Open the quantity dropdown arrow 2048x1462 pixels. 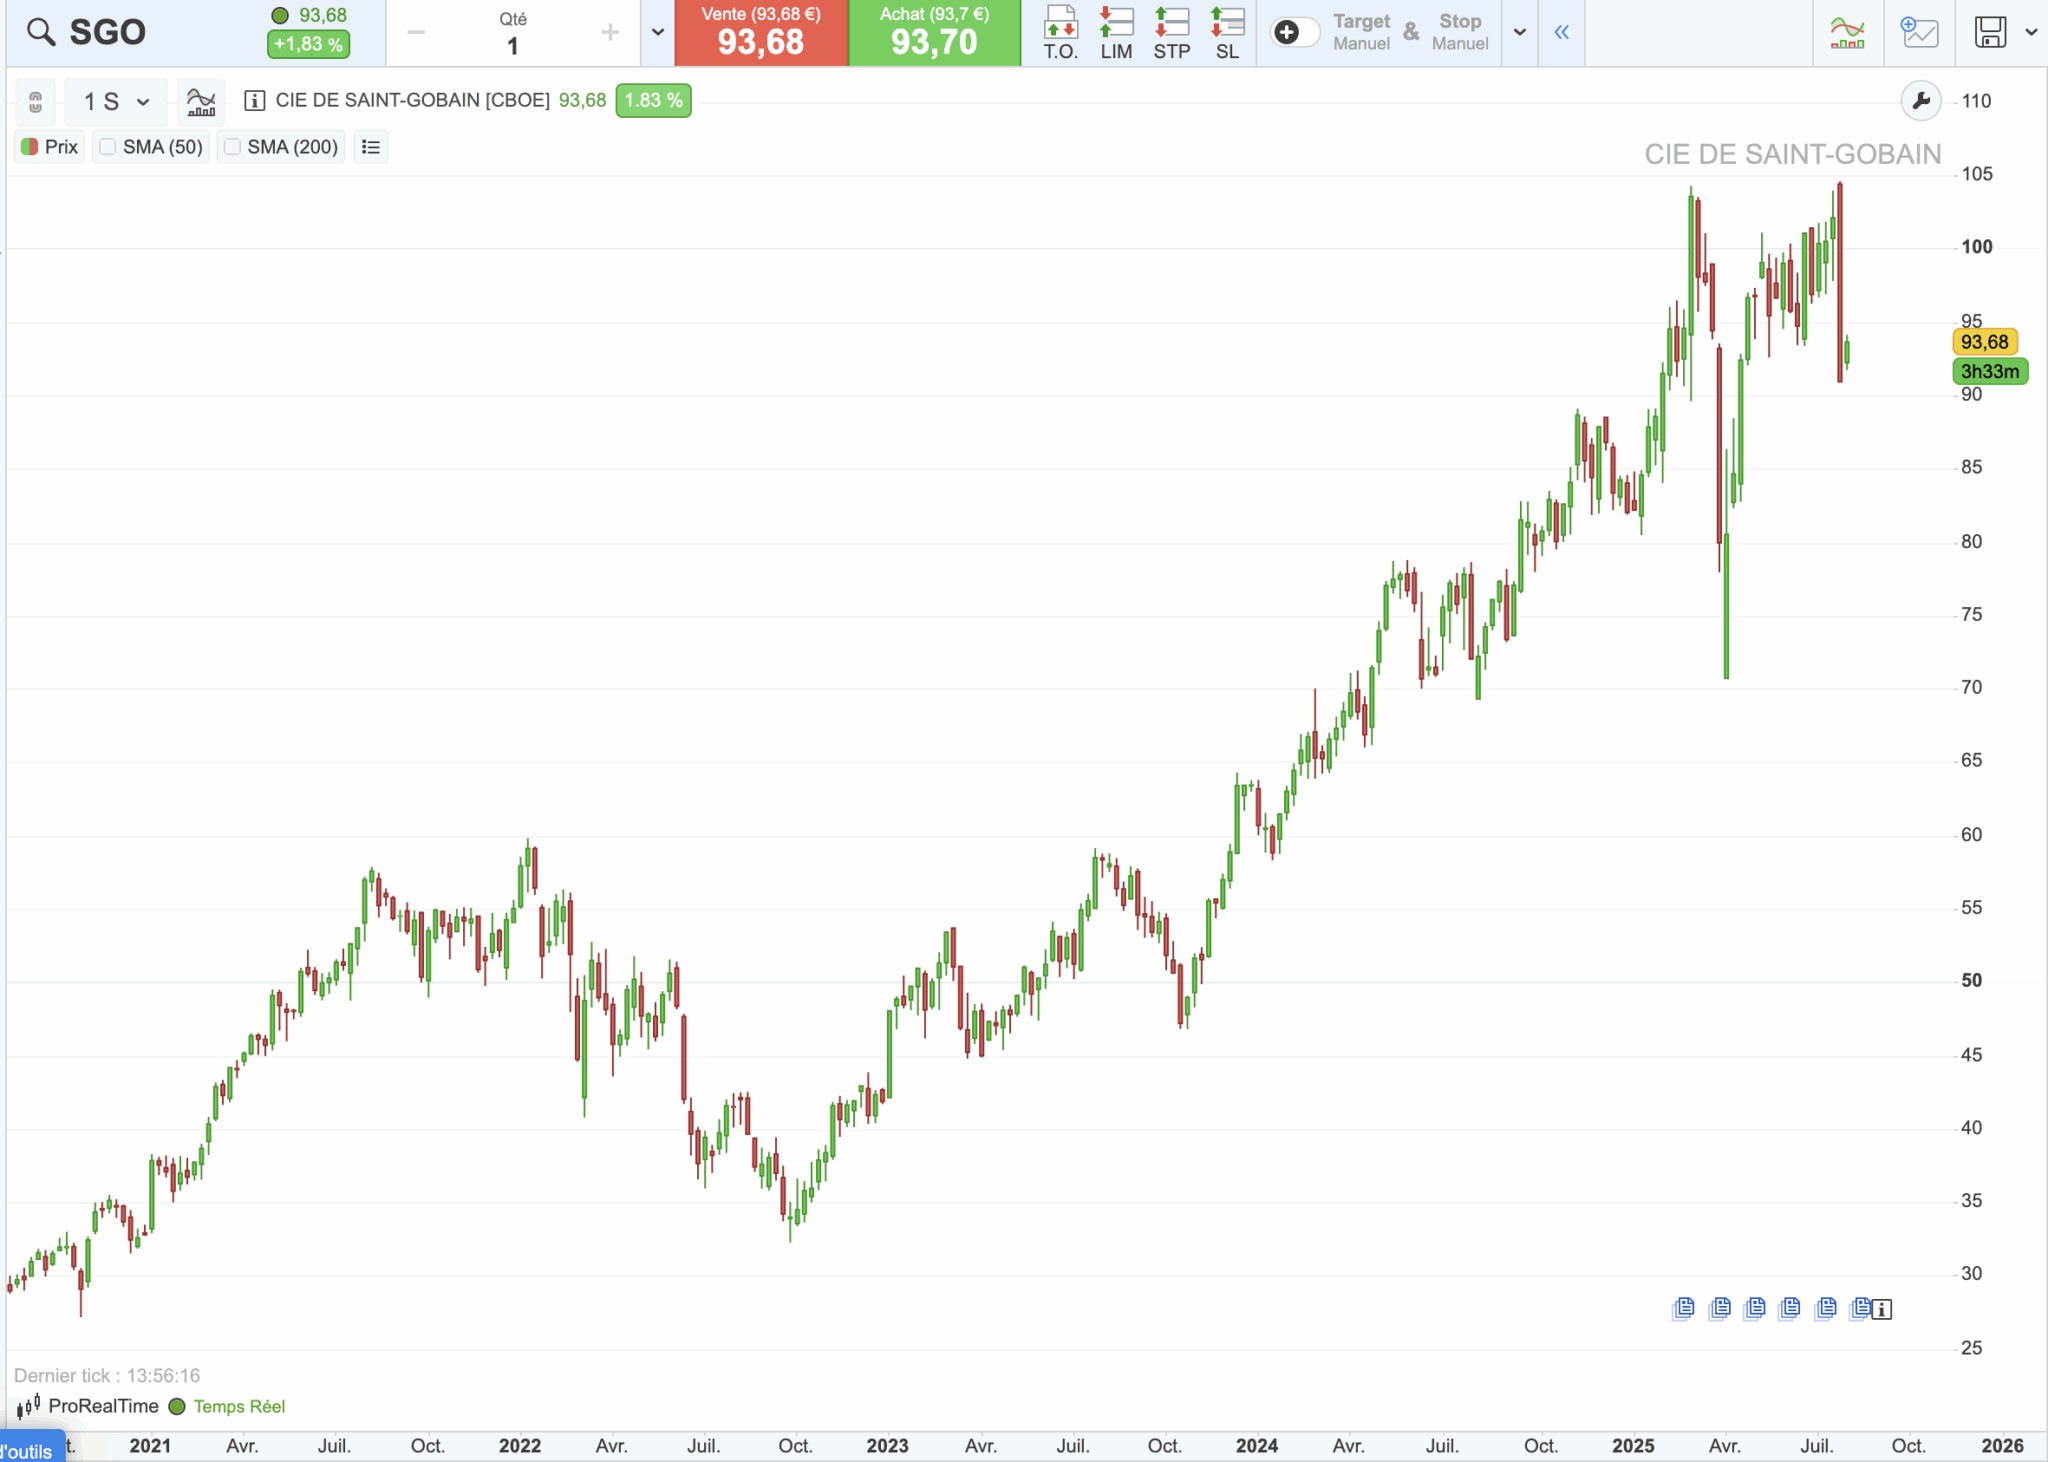658,33
